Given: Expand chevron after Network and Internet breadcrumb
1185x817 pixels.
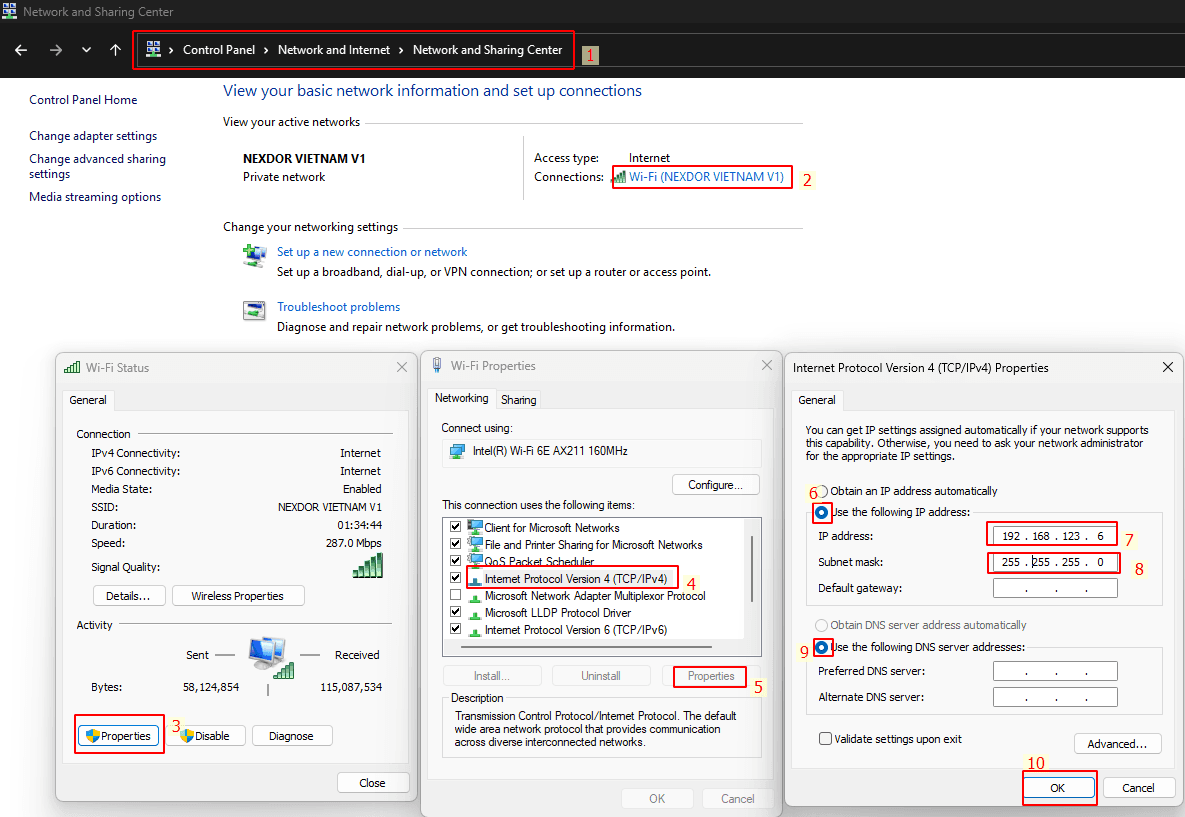Looking at the screenshot, I should [x=401, y=50].
